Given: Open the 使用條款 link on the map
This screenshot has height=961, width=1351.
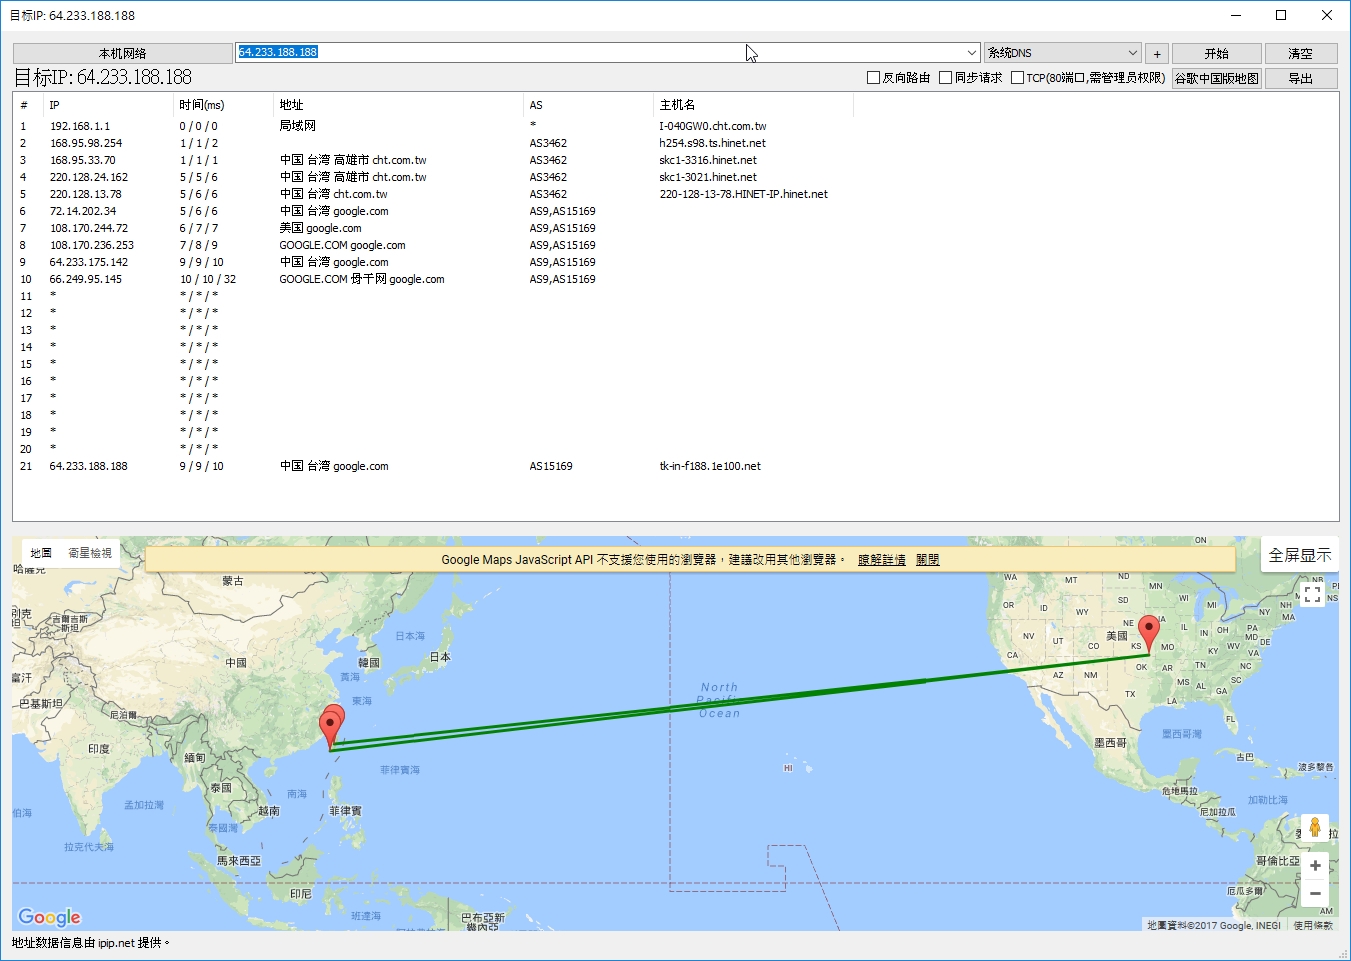Looking at the screenshot, I should (1313, 925).
